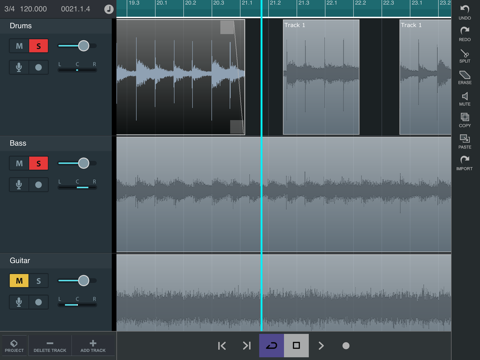
Task: Click the stop button
Action: [296, 346]
